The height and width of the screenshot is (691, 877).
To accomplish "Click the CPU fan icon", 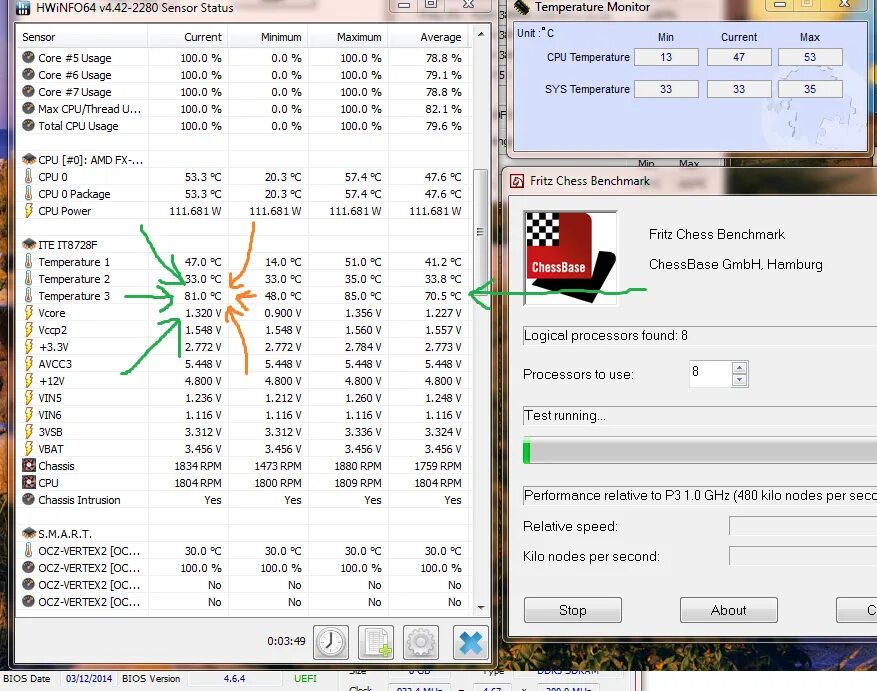I will 29,482.
